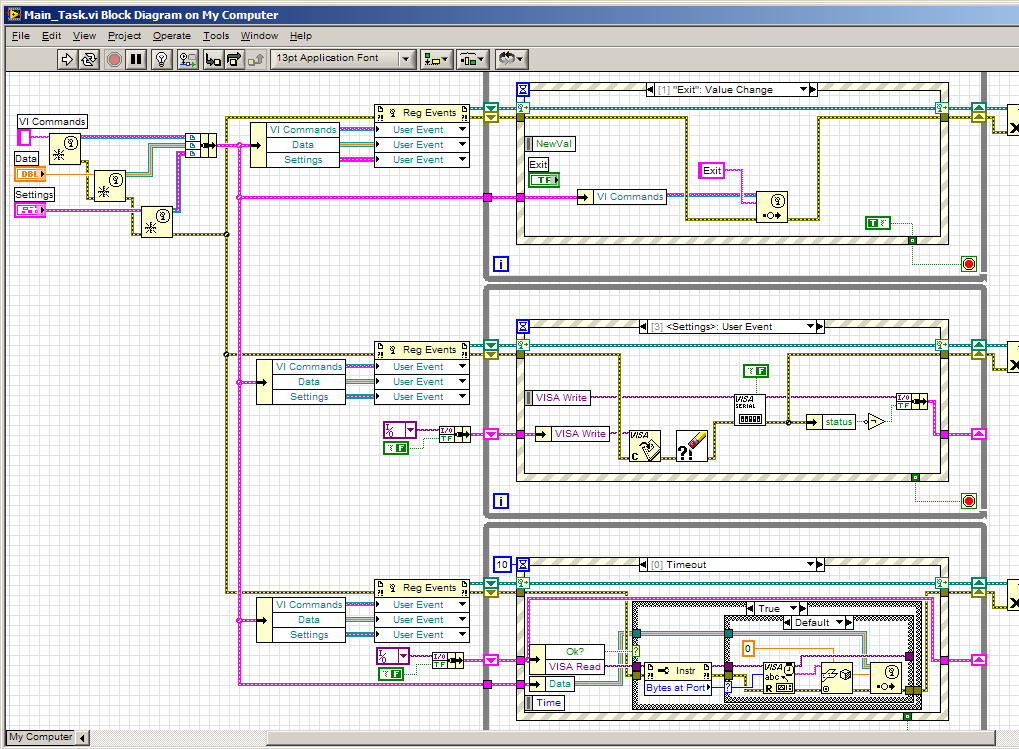Open the Reorder objects dropdown
This screenshot has height=749, width=1019.
(511, 59)
